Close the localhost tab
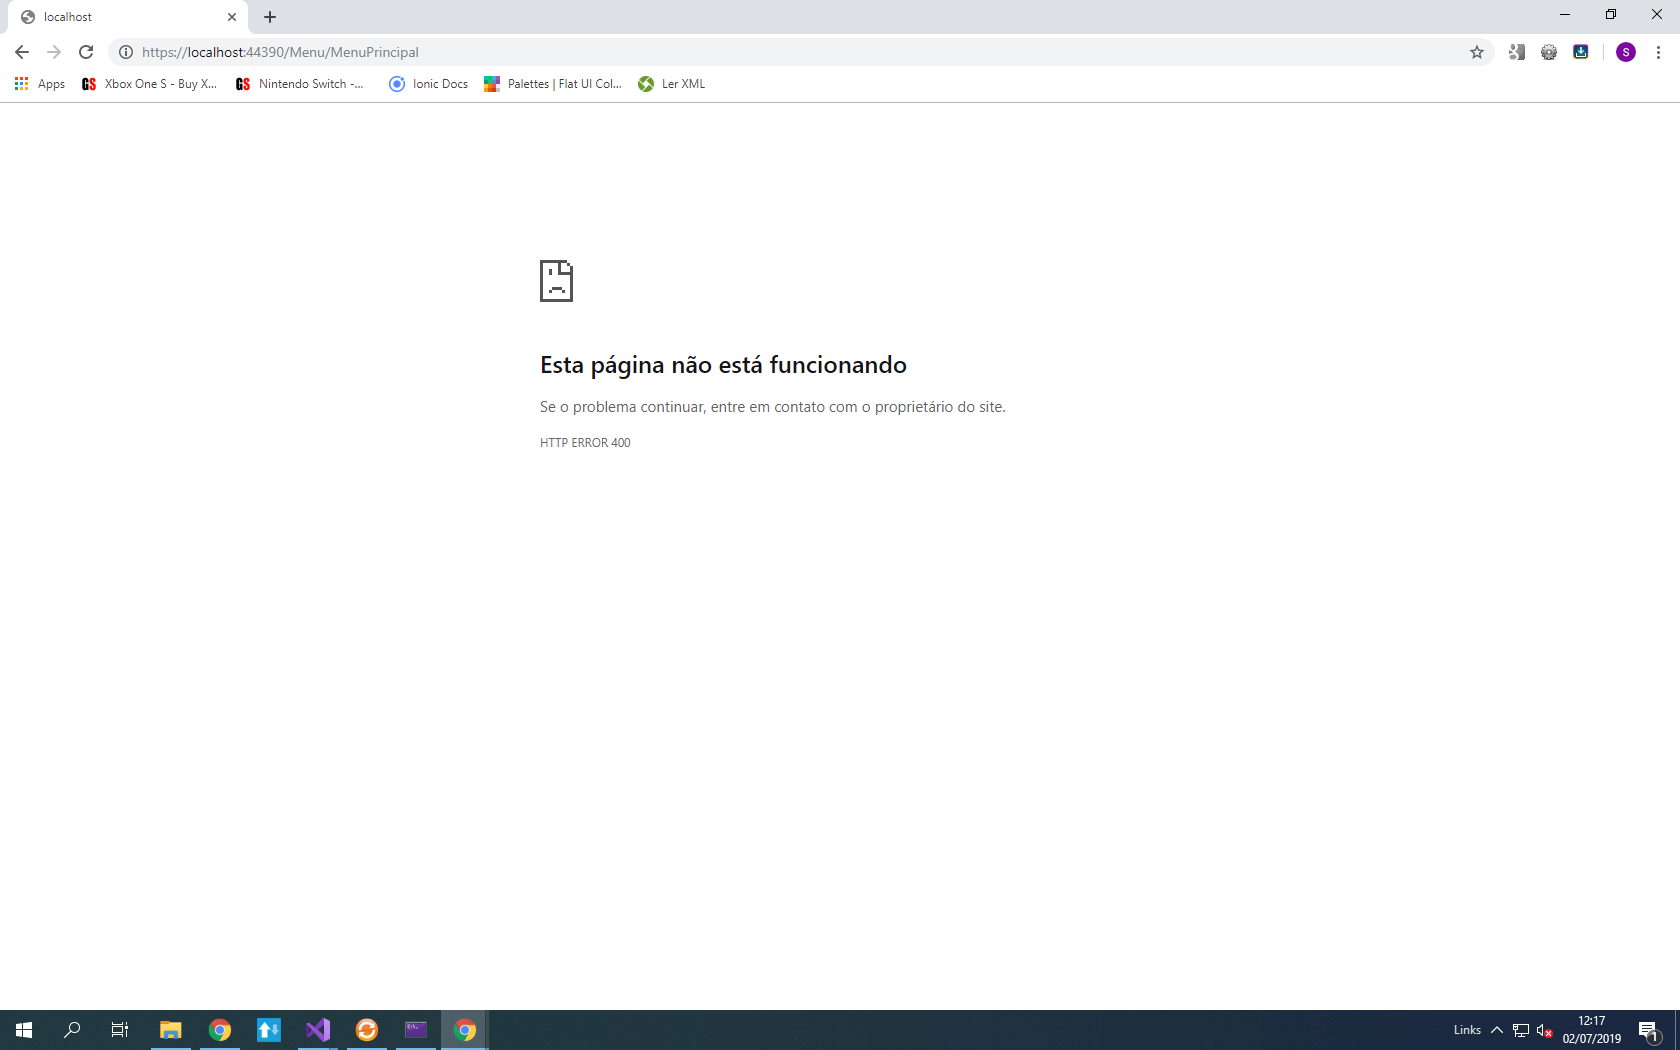1680x1050 pixels. [232, 17]
